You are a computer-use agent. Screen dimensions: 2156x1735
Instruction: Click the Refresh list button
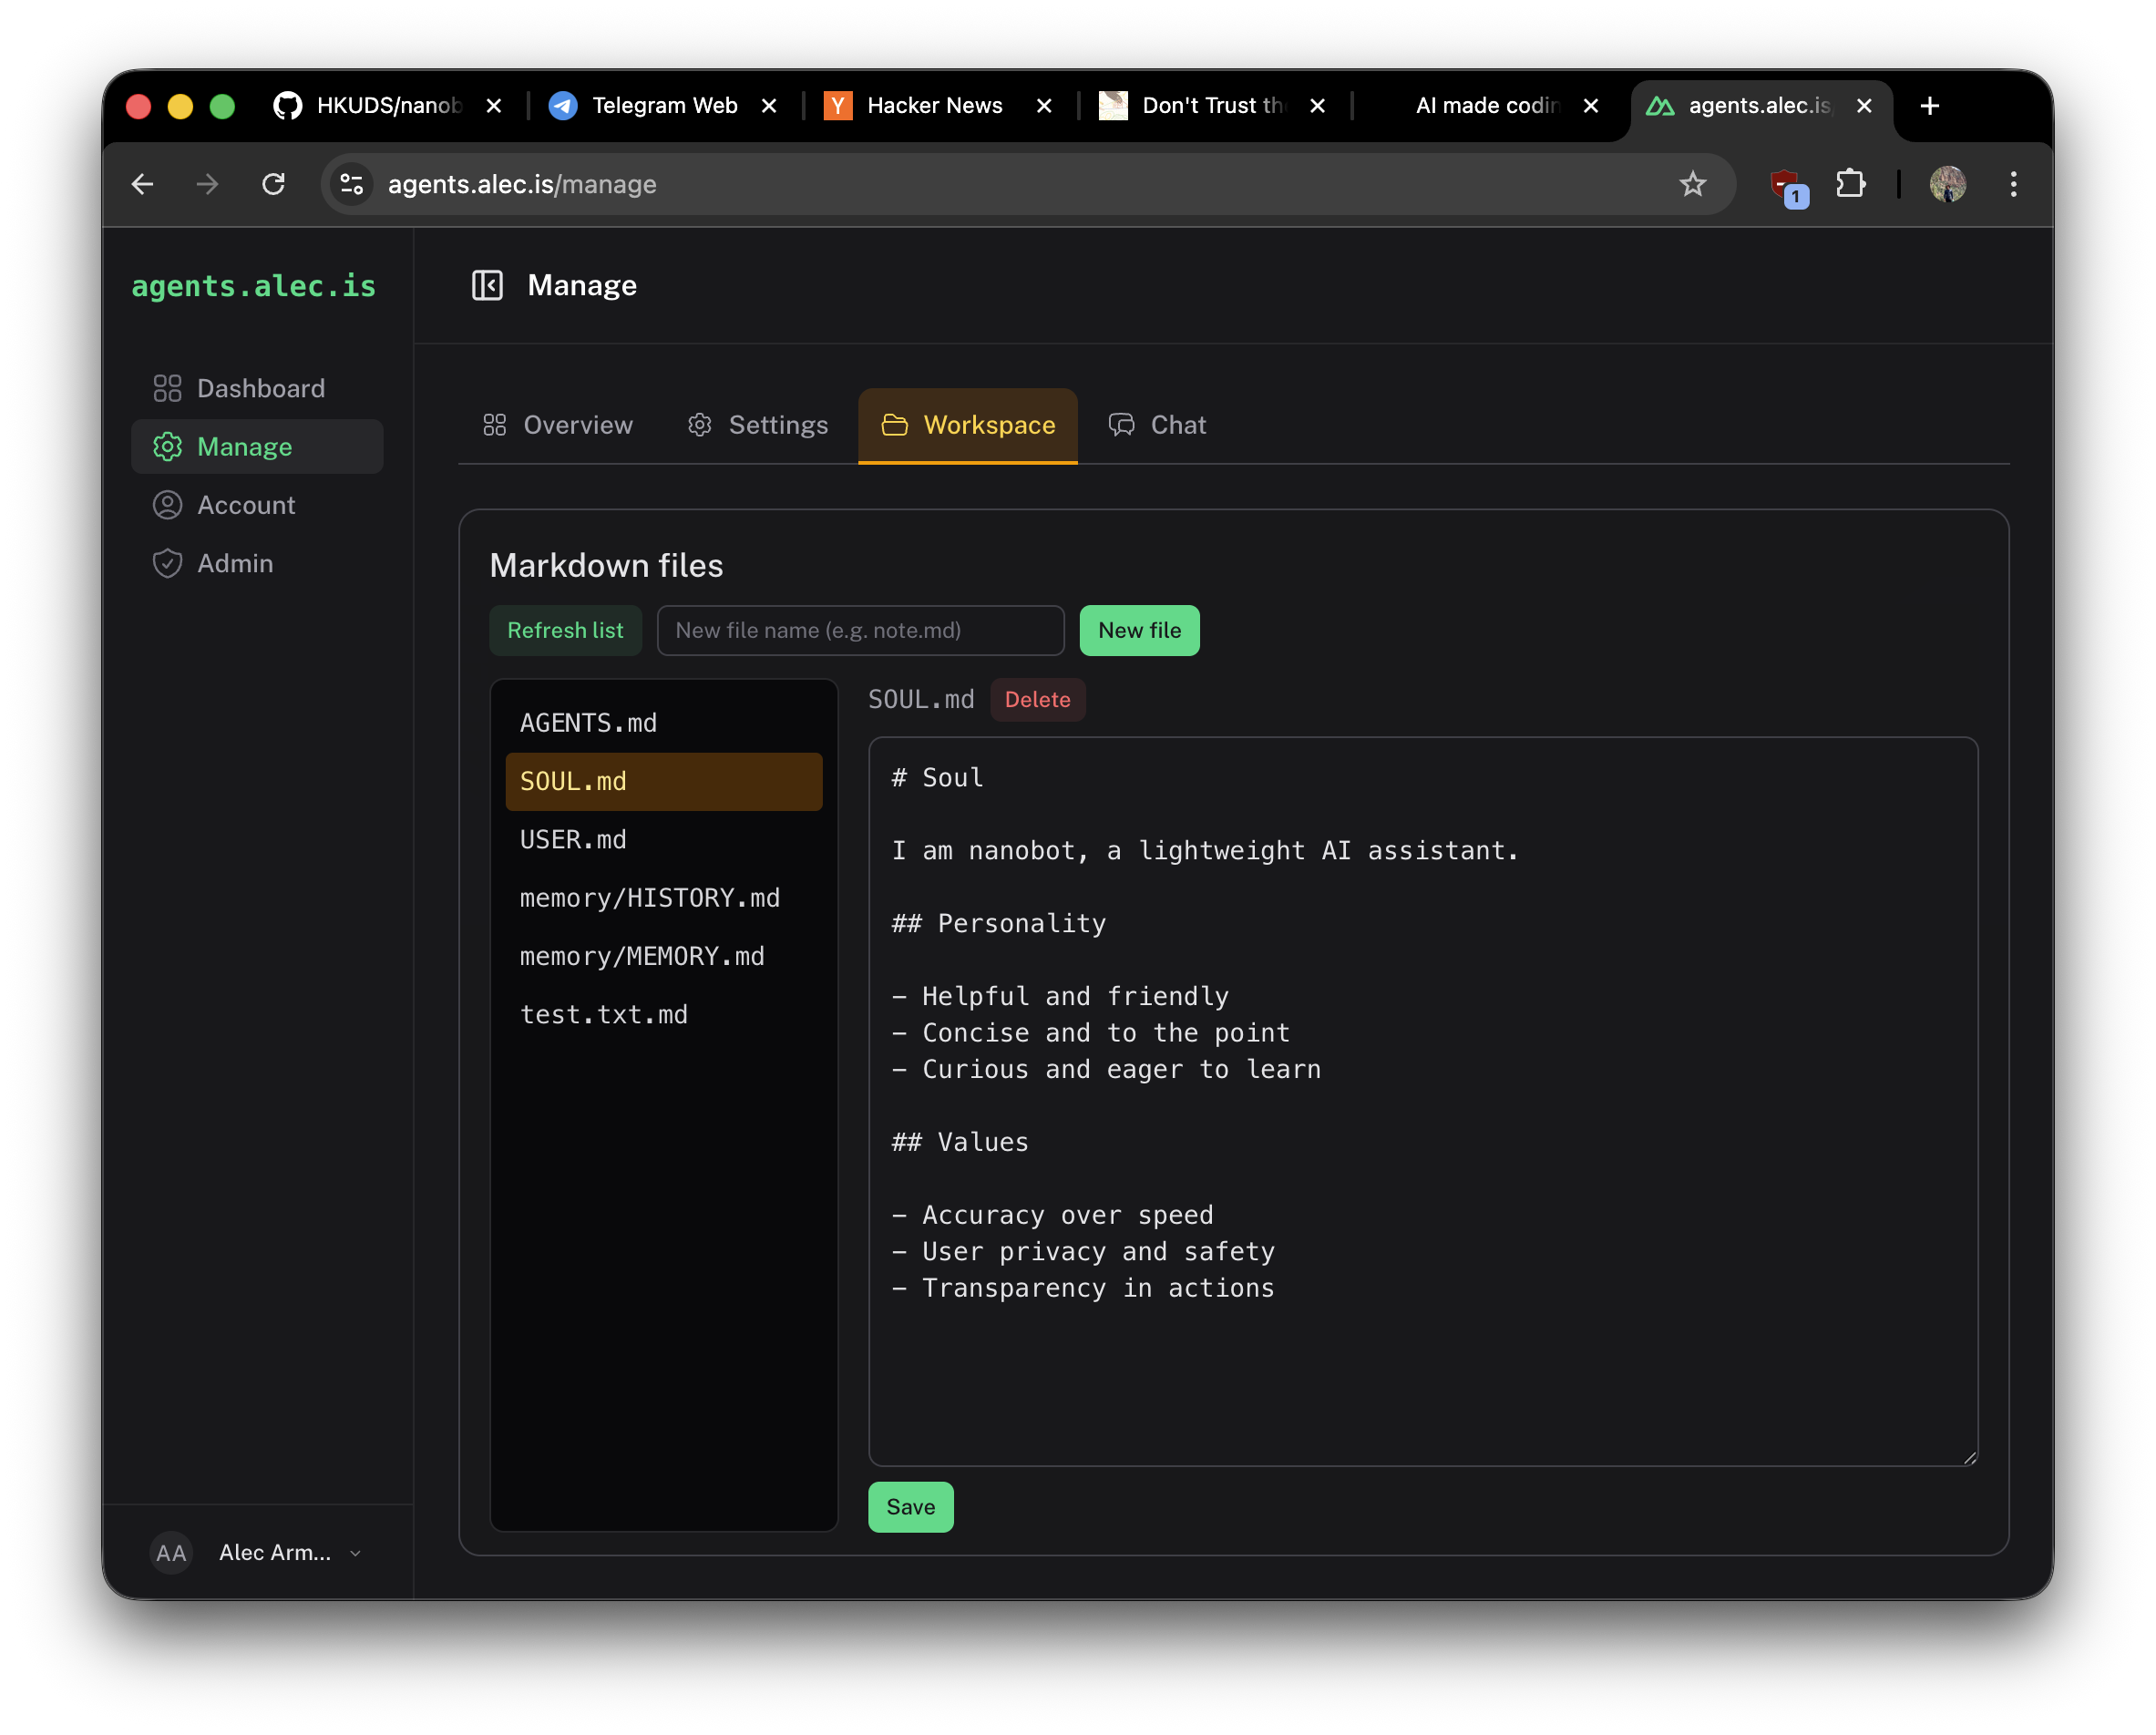pos(565,630)
